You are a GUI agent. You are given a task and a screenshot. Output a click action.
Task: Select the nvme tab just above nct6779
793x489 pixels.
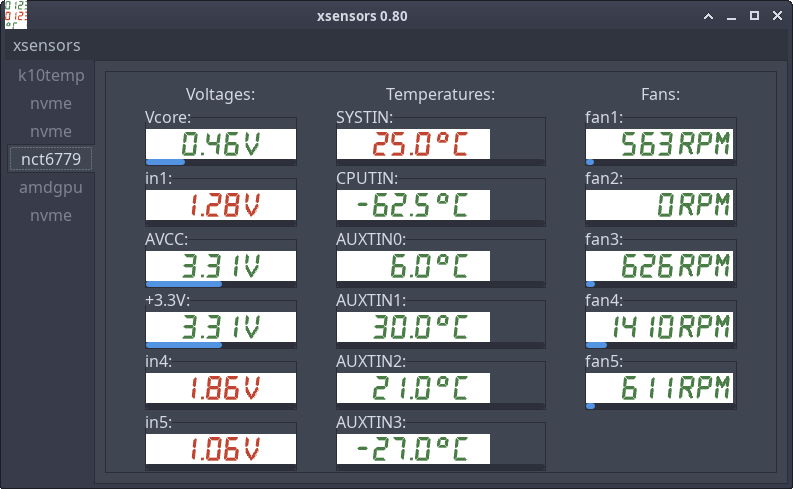[51, 131]
